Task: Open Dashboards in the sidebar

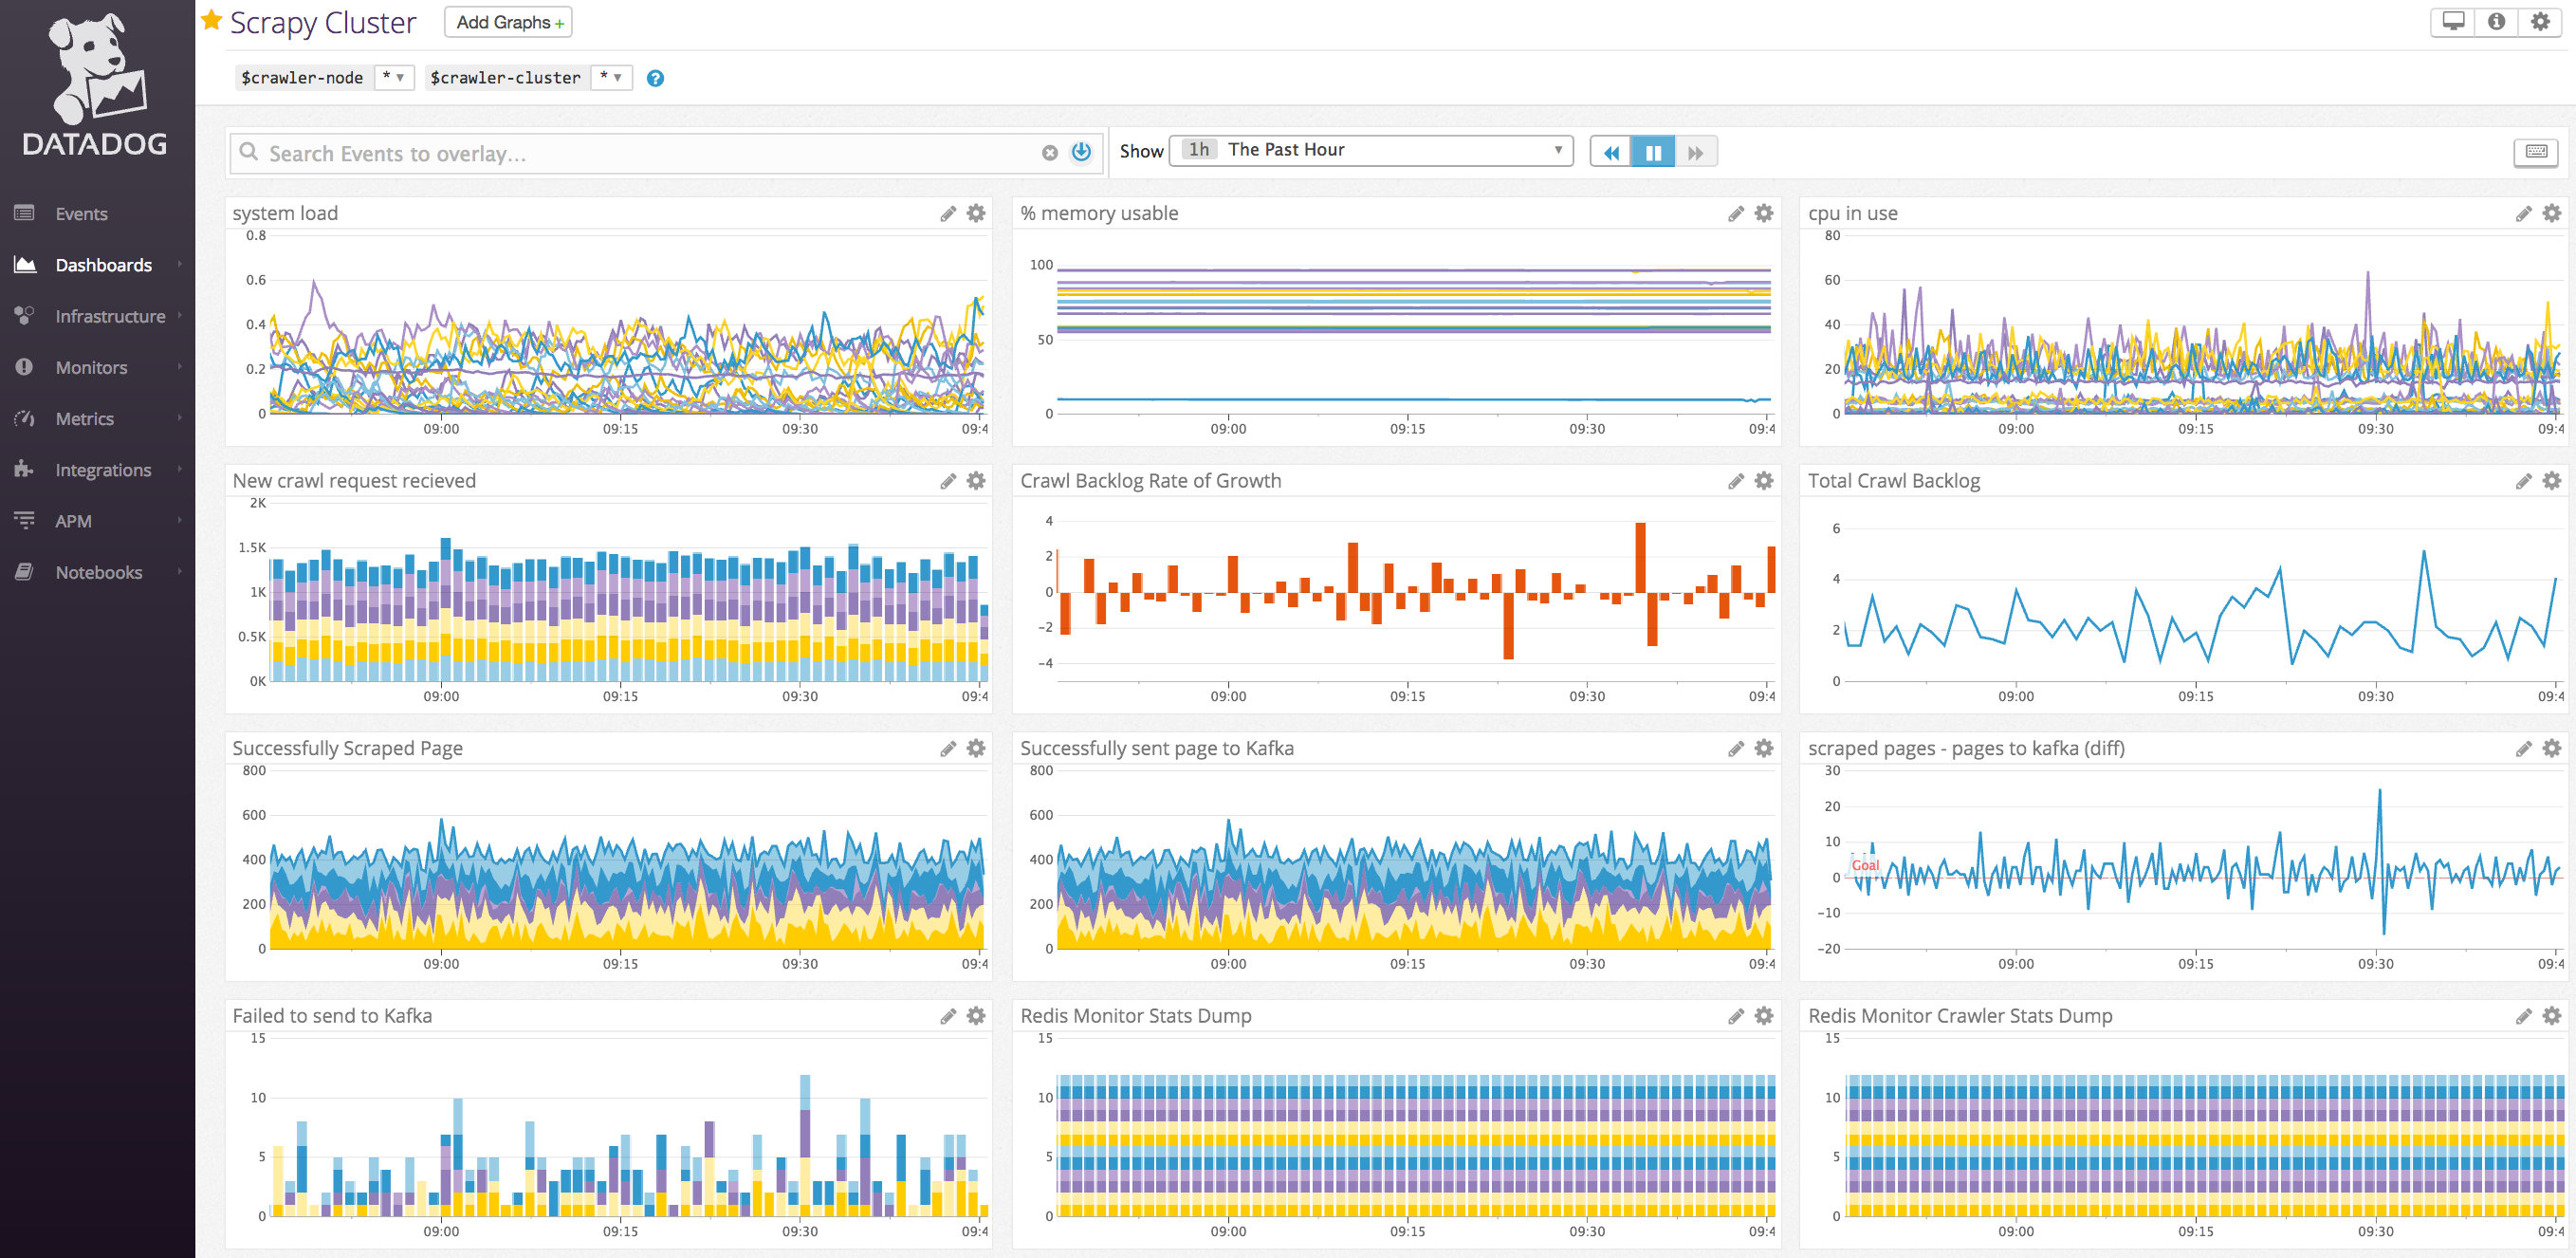Action: click(104, 264)
